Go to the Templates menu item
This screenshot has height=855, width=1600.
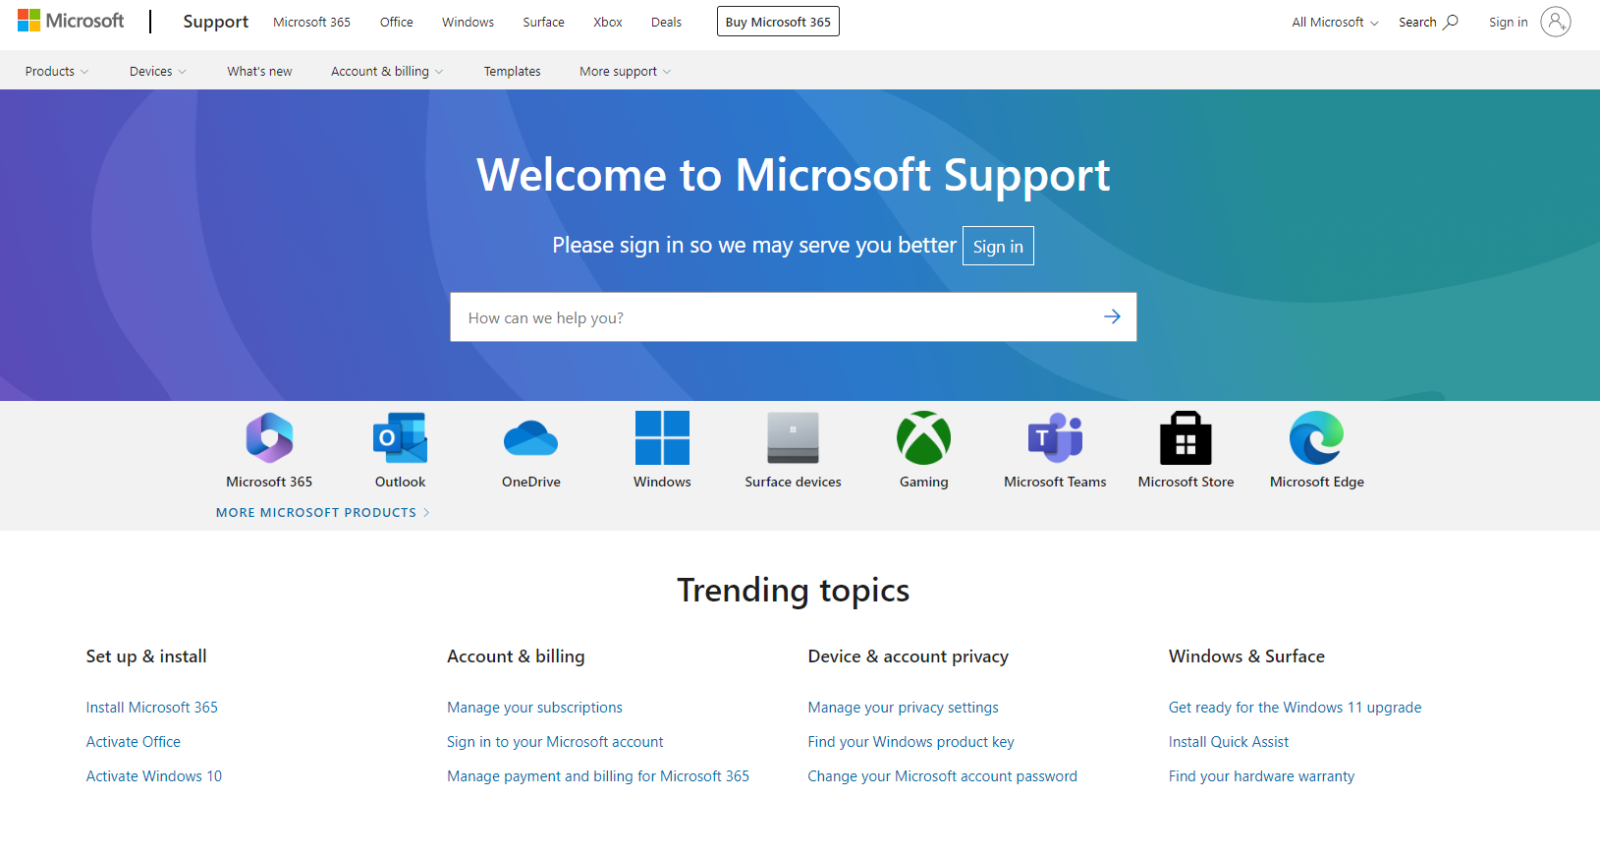pos(512,72)
